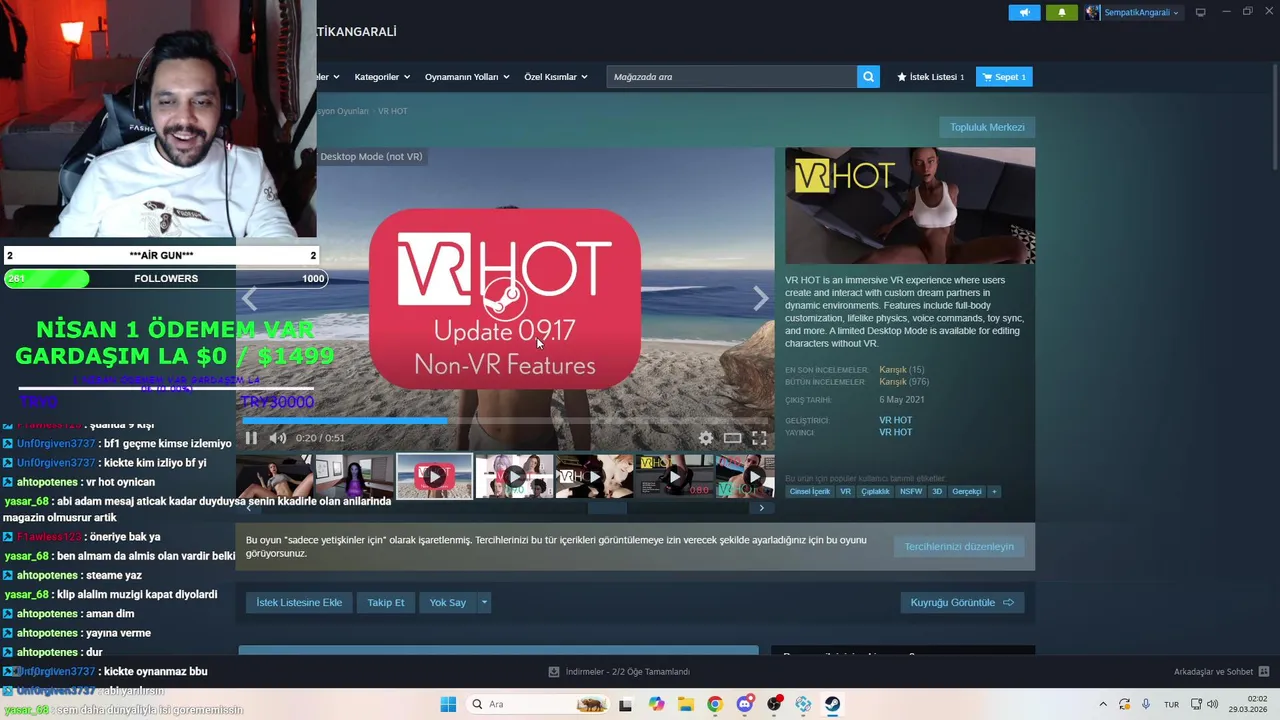Open the VR tag
Screen dimensions: 1280x720
[845, 492]
